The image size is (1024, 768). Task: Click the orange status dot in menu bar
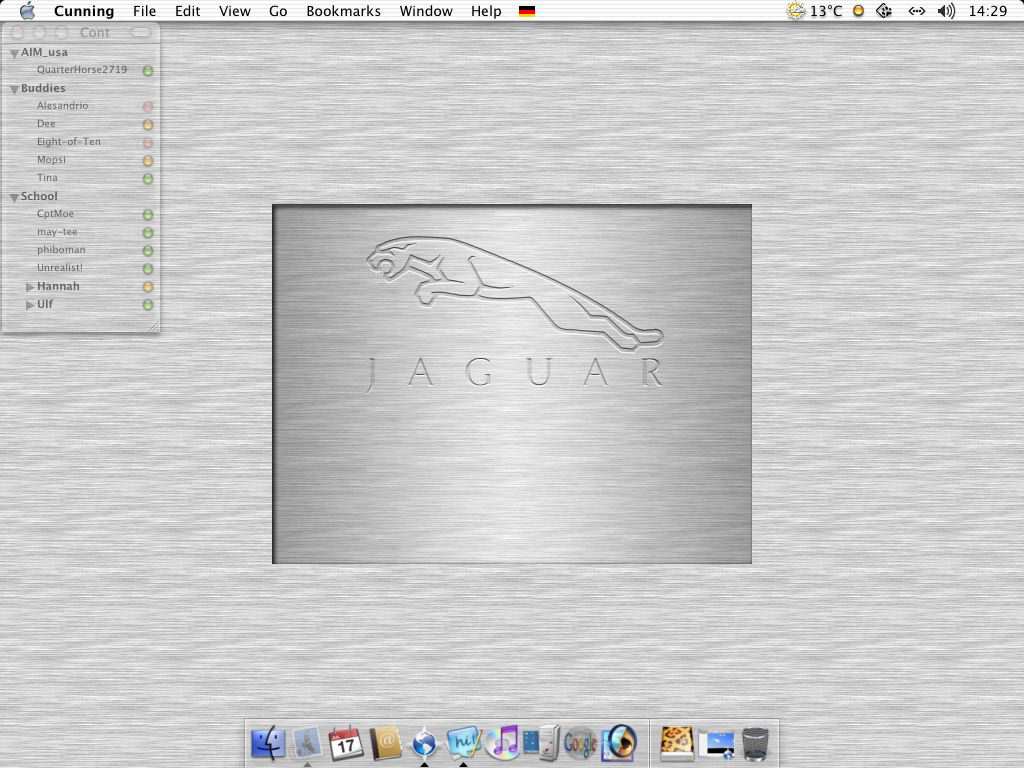tap(858, 11)
